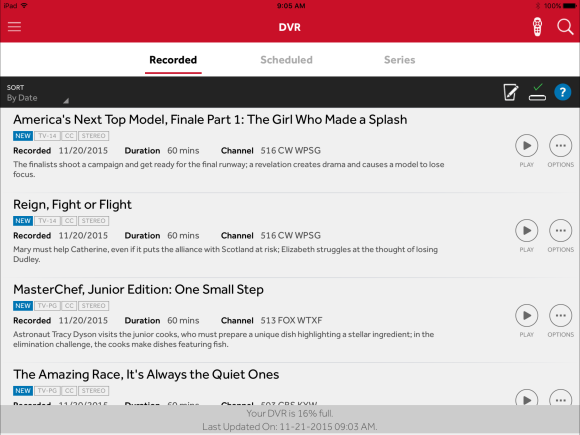Open options for MasterChef Junior Edition
The image size is (580, 435).
560,316
